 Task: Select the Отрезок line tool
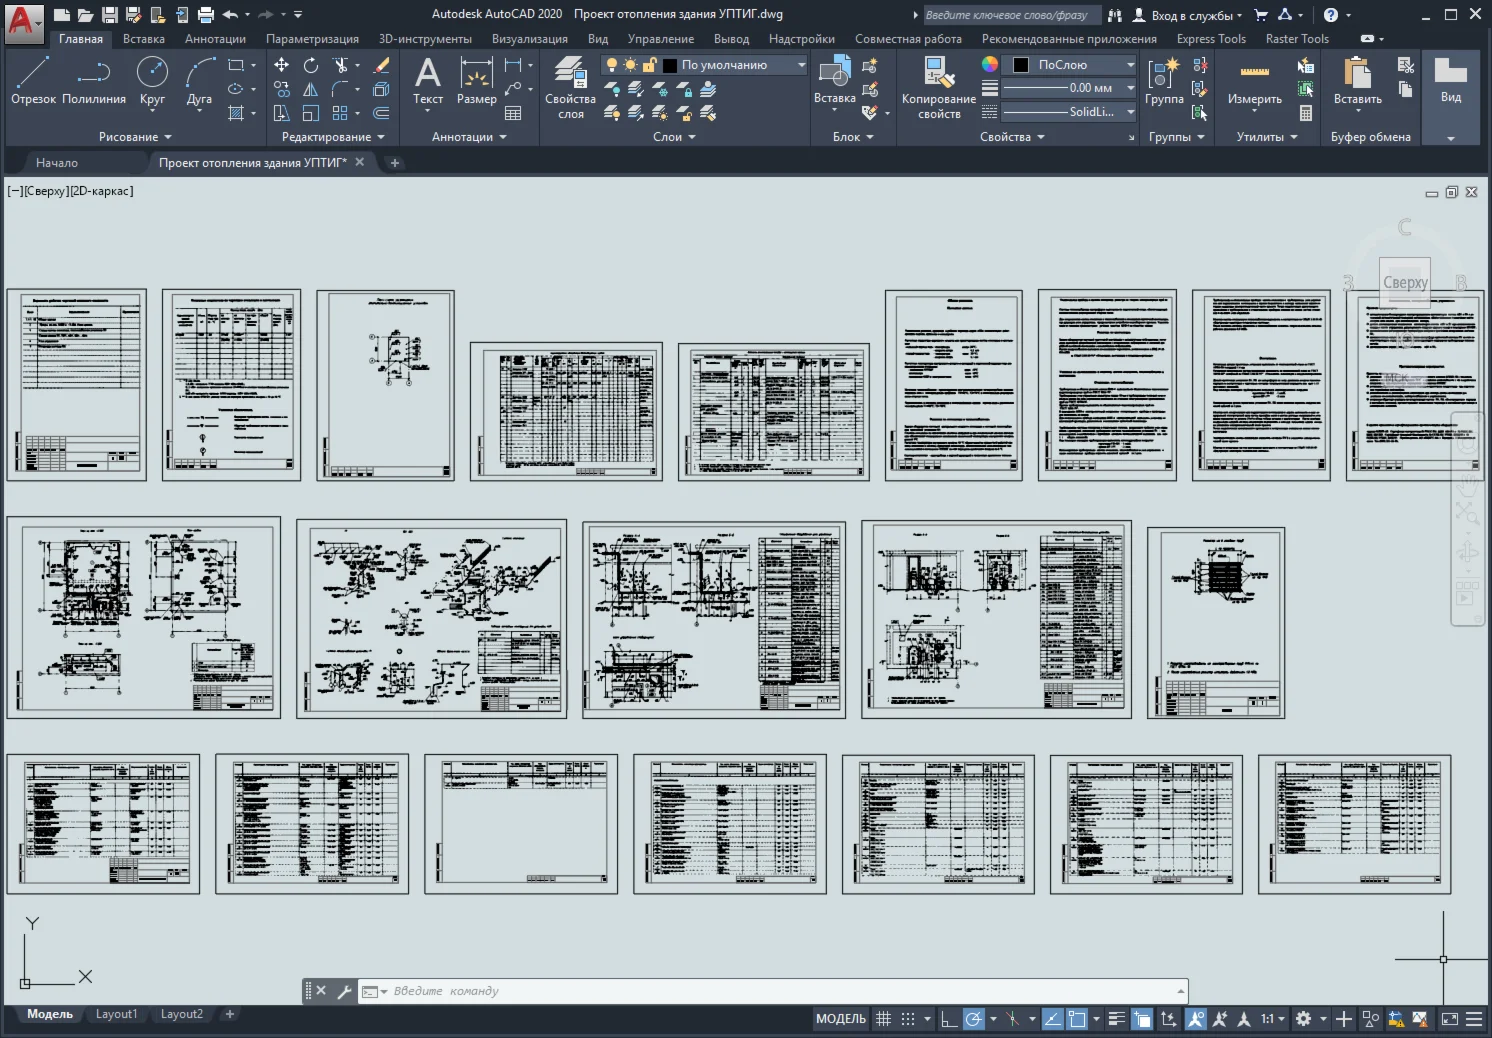33,80
